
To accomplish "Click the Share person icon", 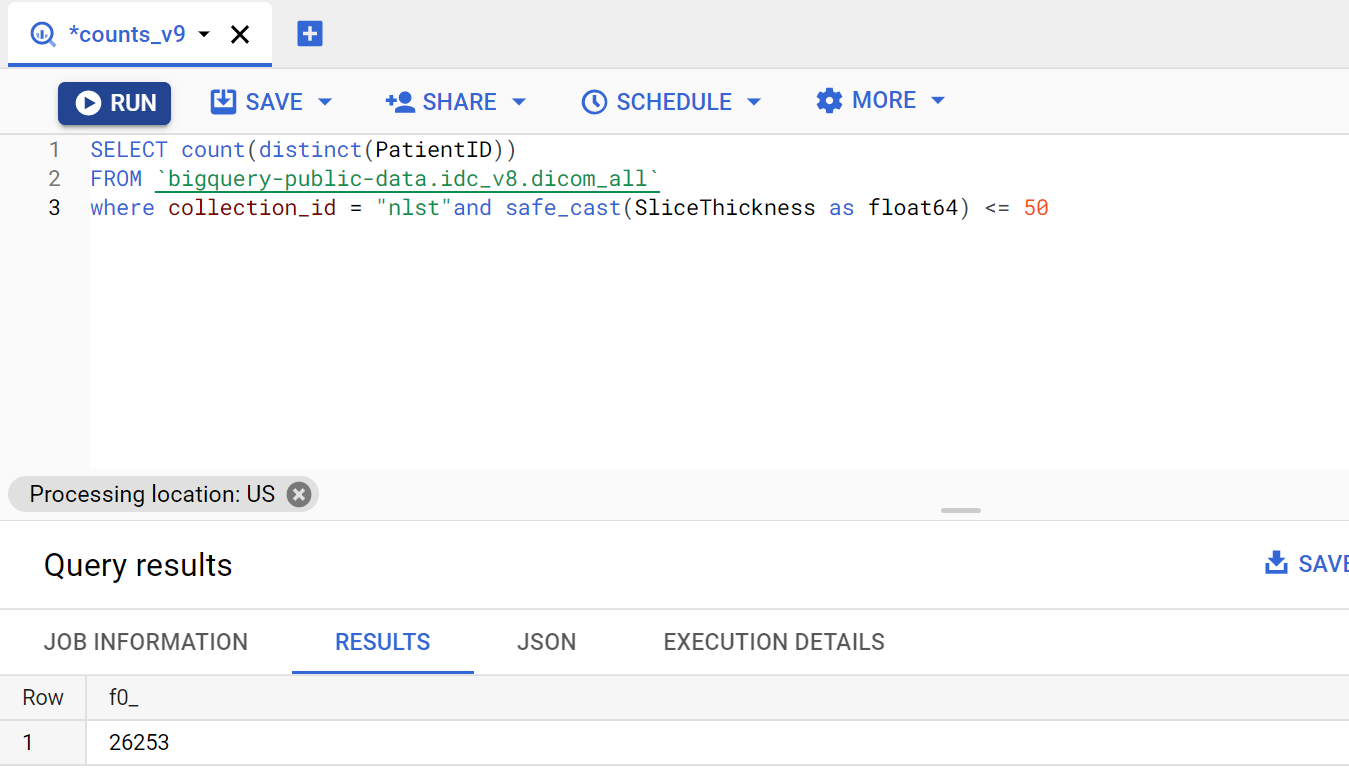I will 401,101.
